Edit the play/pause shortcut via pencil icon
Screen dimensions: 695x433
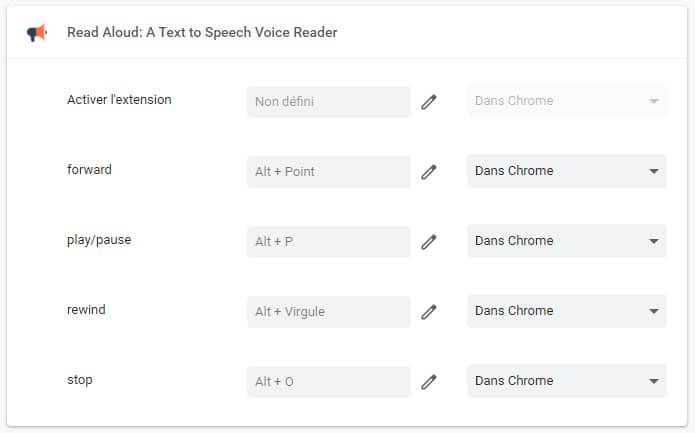point(429,242)
